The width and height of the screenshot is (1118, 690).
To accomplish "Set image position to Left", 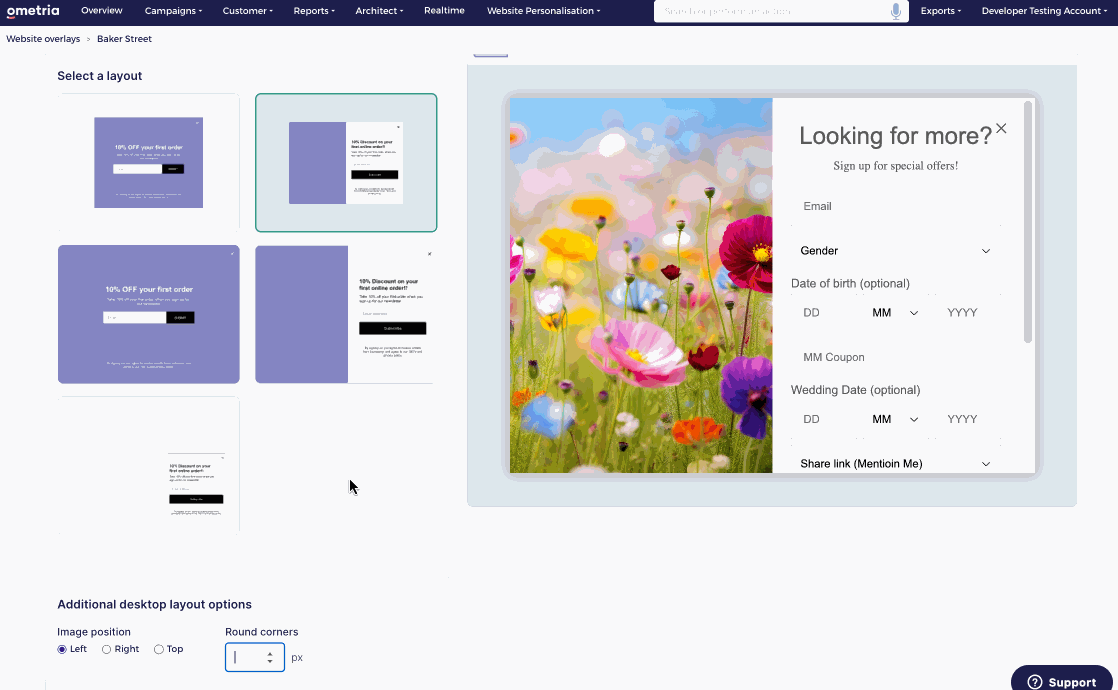I will (x=62, y=649).
